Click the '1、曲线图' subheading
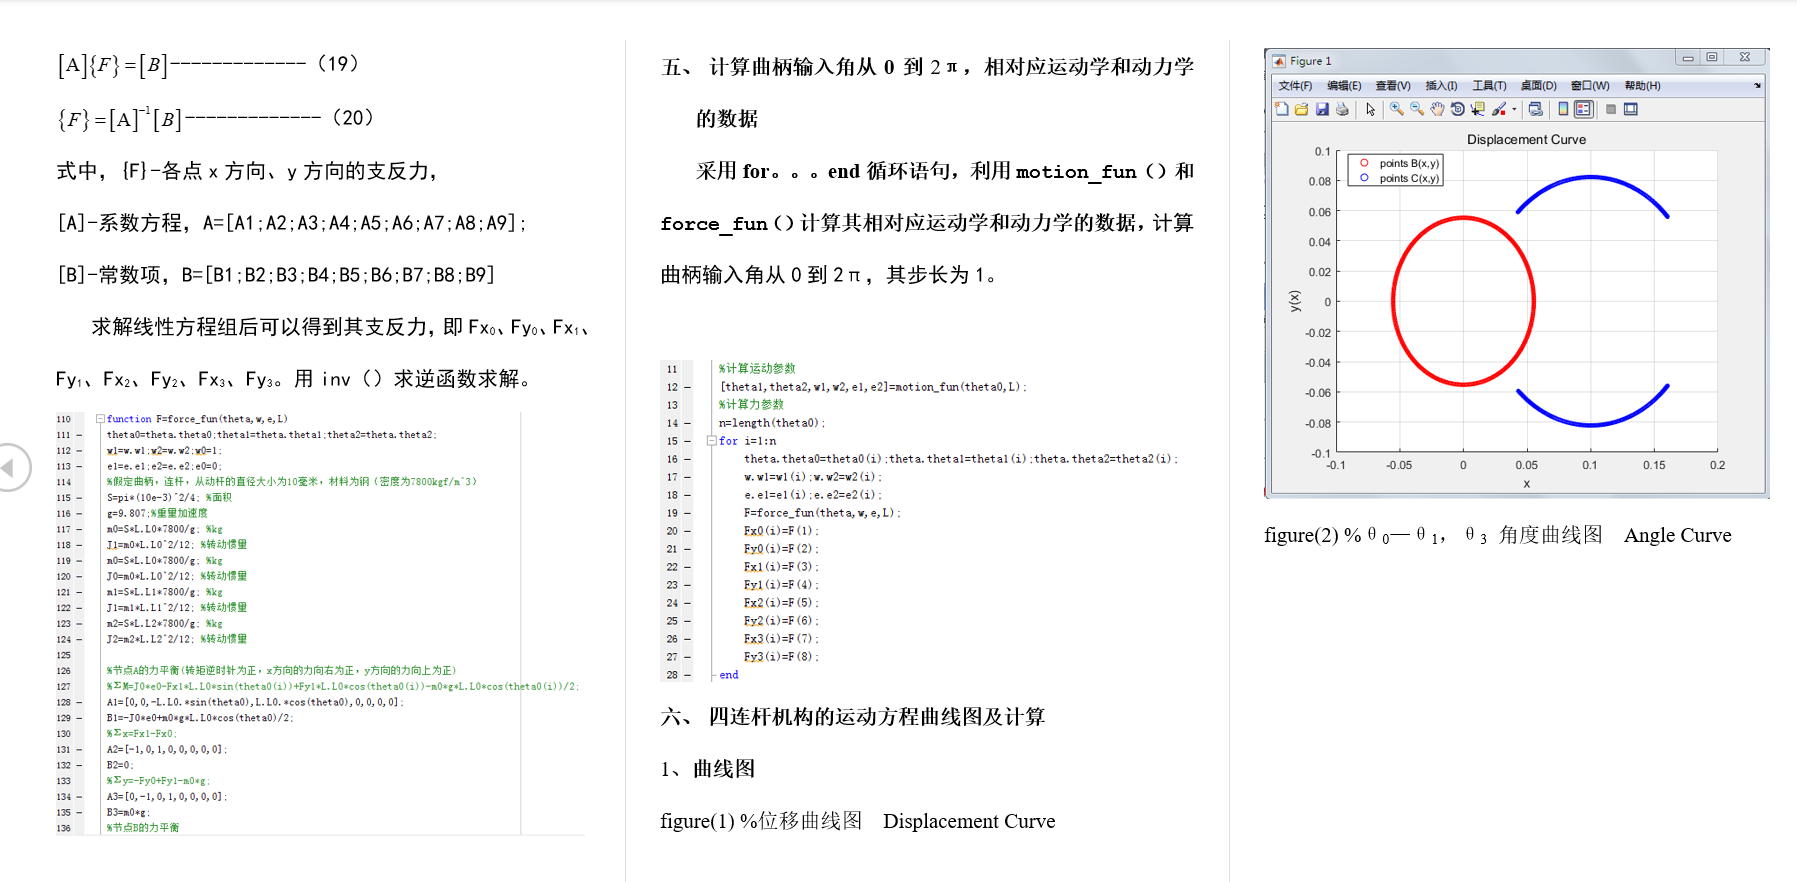The width and height of the screenshot is (1797, 882). pos(708,769)
